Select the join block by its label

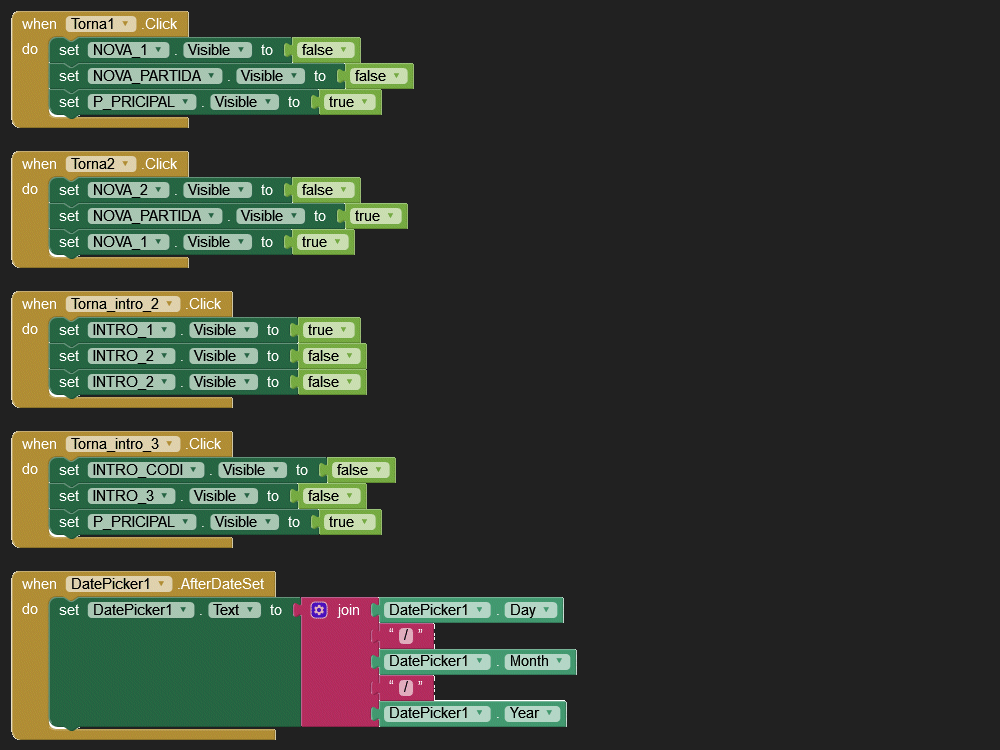348,610
